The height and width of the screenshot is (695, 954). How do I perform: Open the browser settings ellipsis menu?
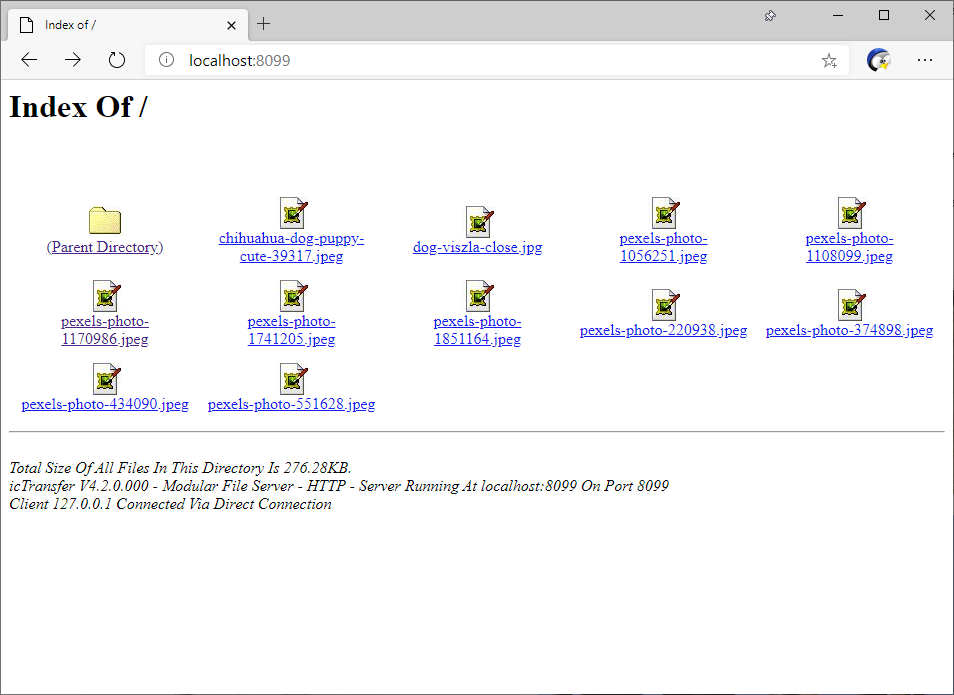[x=925, y=60]
